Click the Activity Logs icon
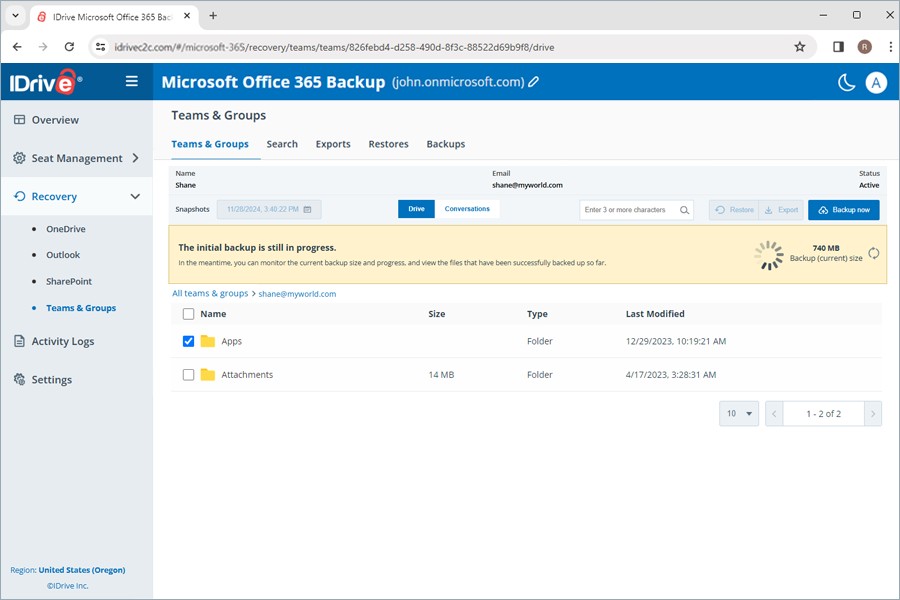 [x=20, y=341]
